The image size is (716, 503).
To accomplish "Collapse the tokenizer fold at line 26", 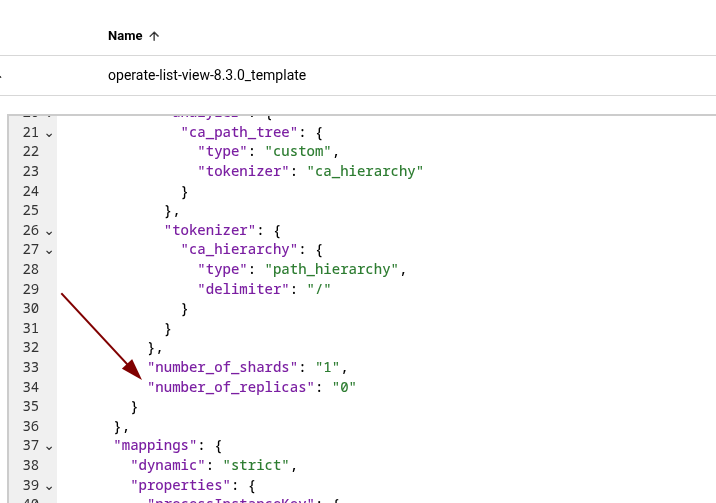I will point(49,232).
